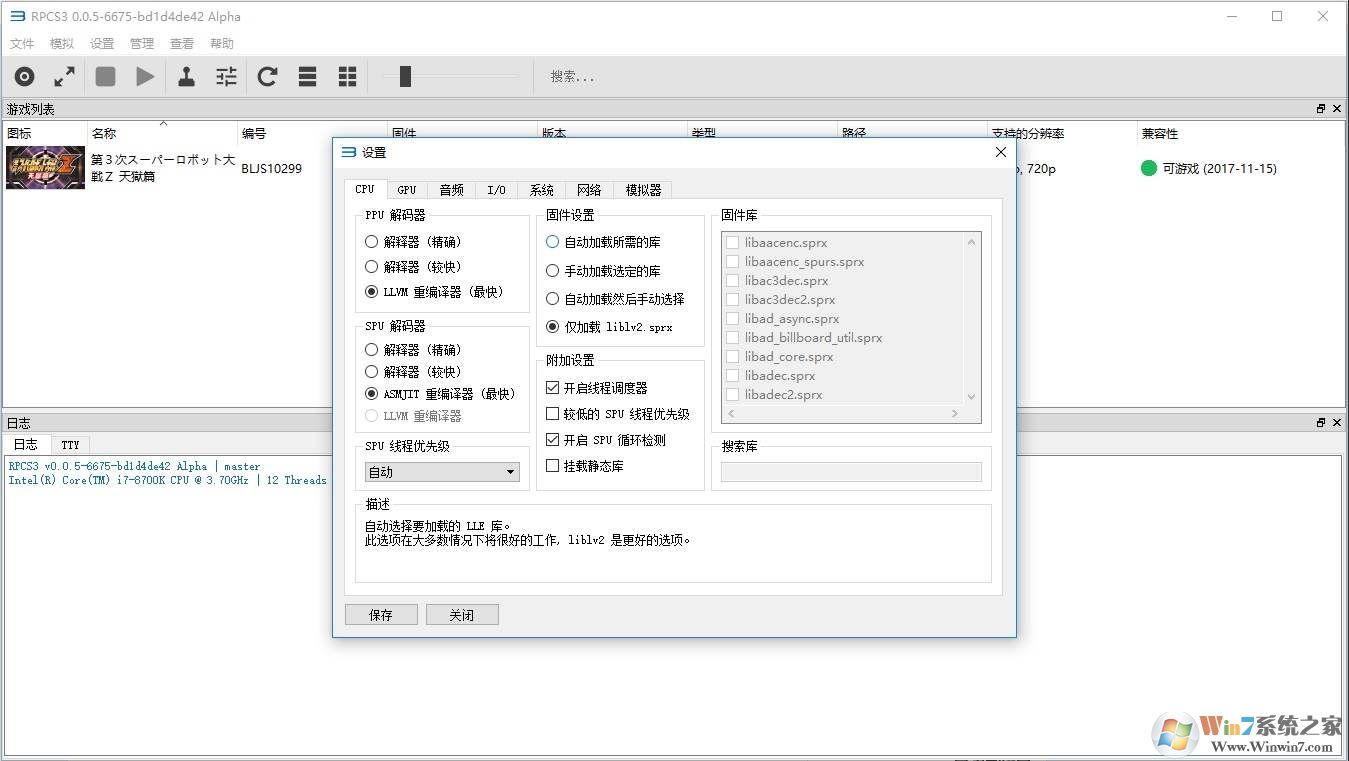Switch to grid view icon in toolbar
The width and height of the screenshot is (1349, 761).
[346, 76]
